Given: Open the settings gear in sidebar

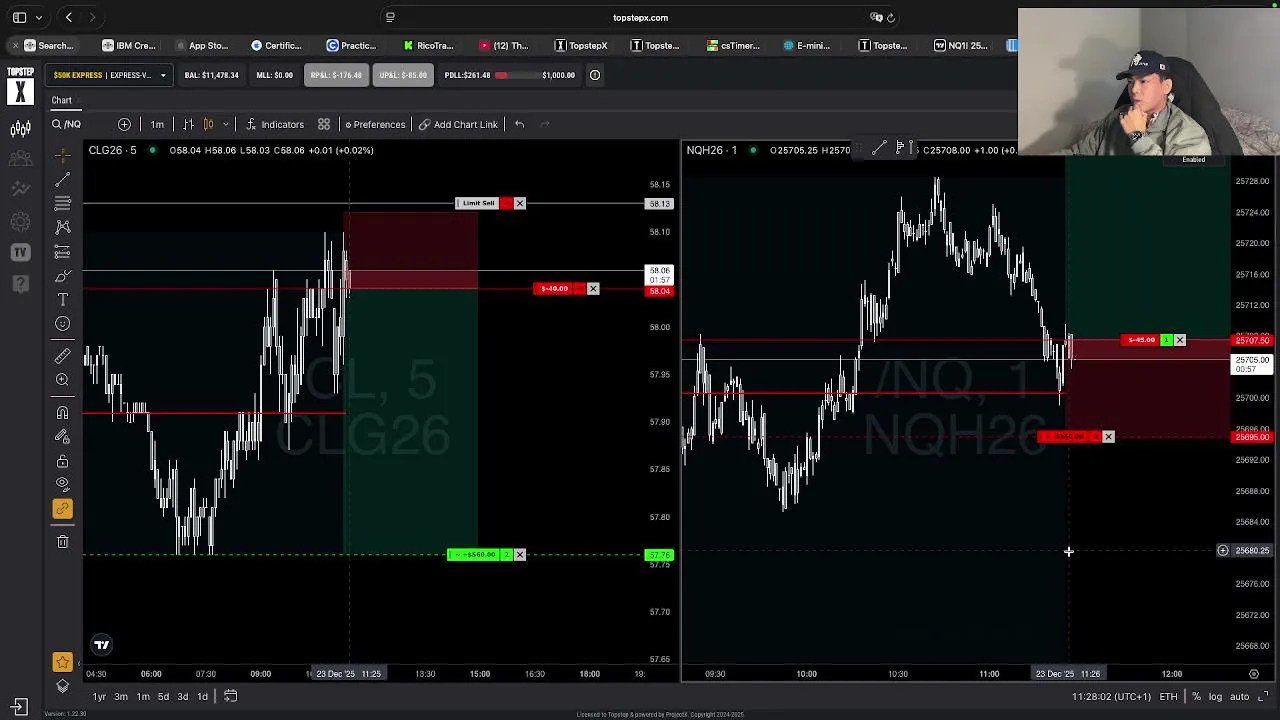Looking at the screenshot, I should click(x=20, y=221).
